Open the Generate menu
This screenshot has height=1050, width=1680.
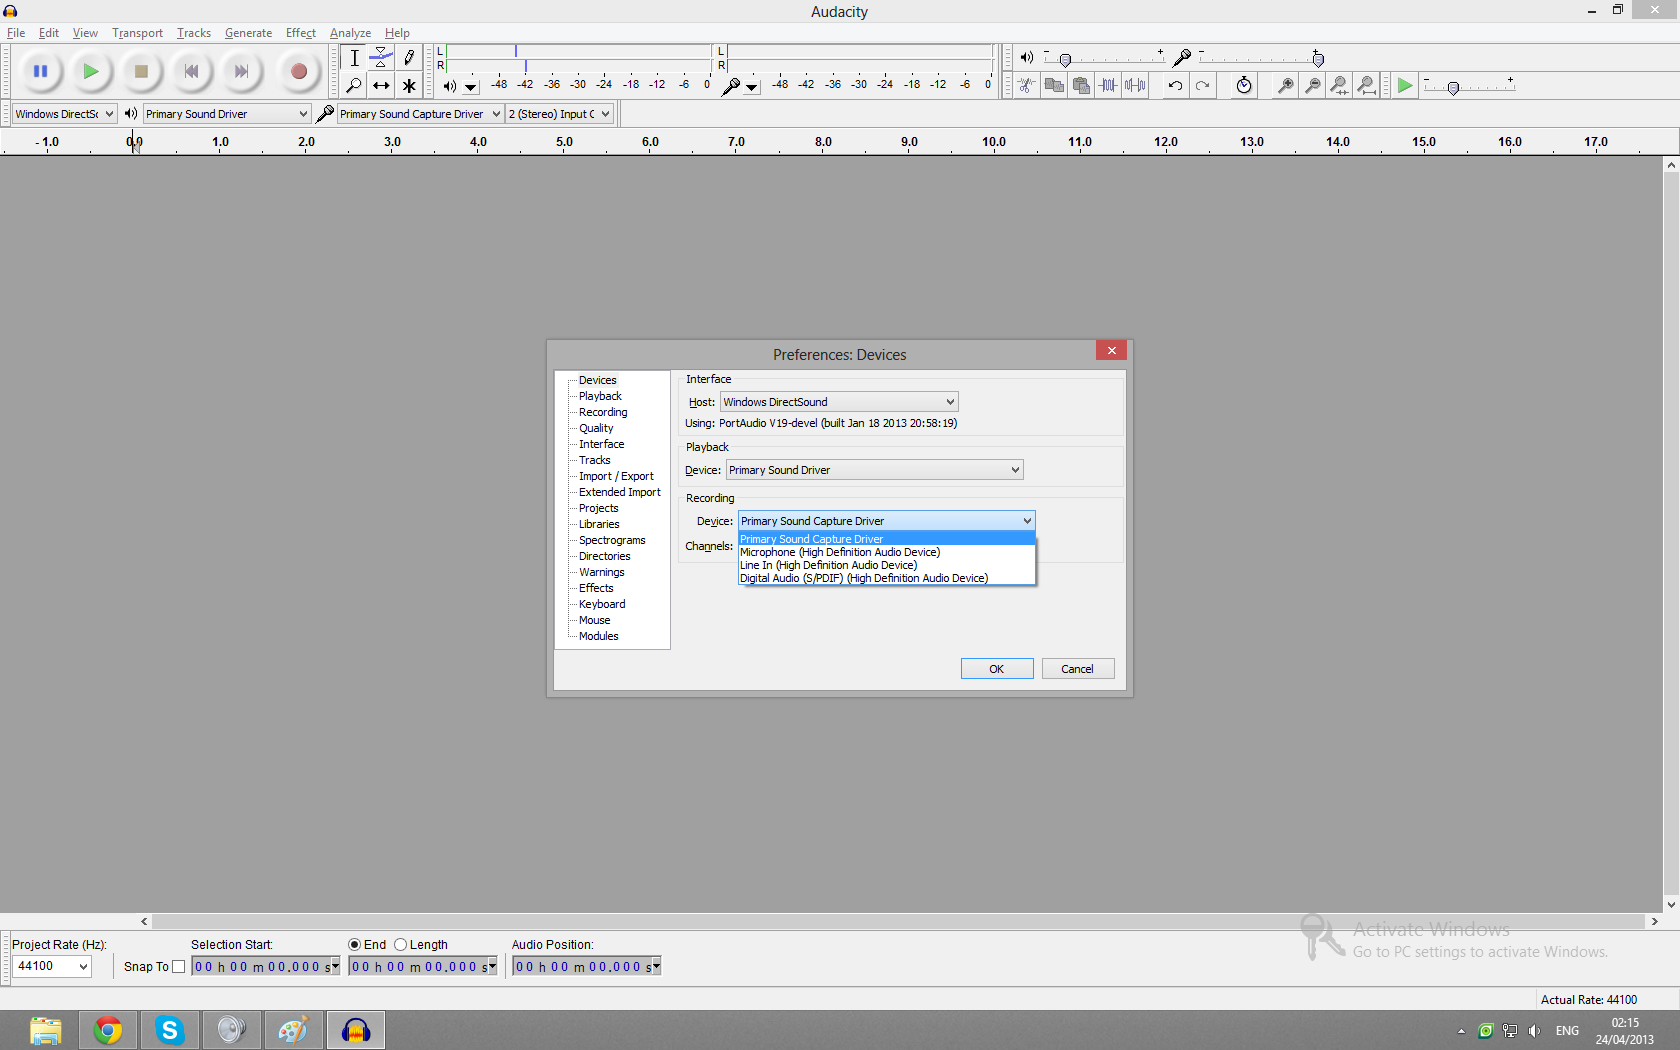[248, 33]
